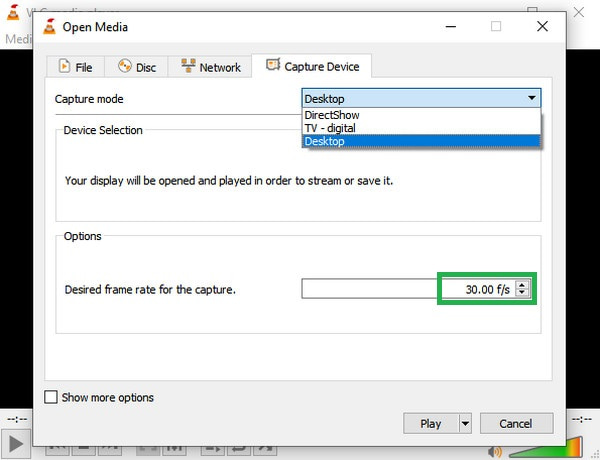Decrease frame rate with the down arrow

[x=522, y=293]
